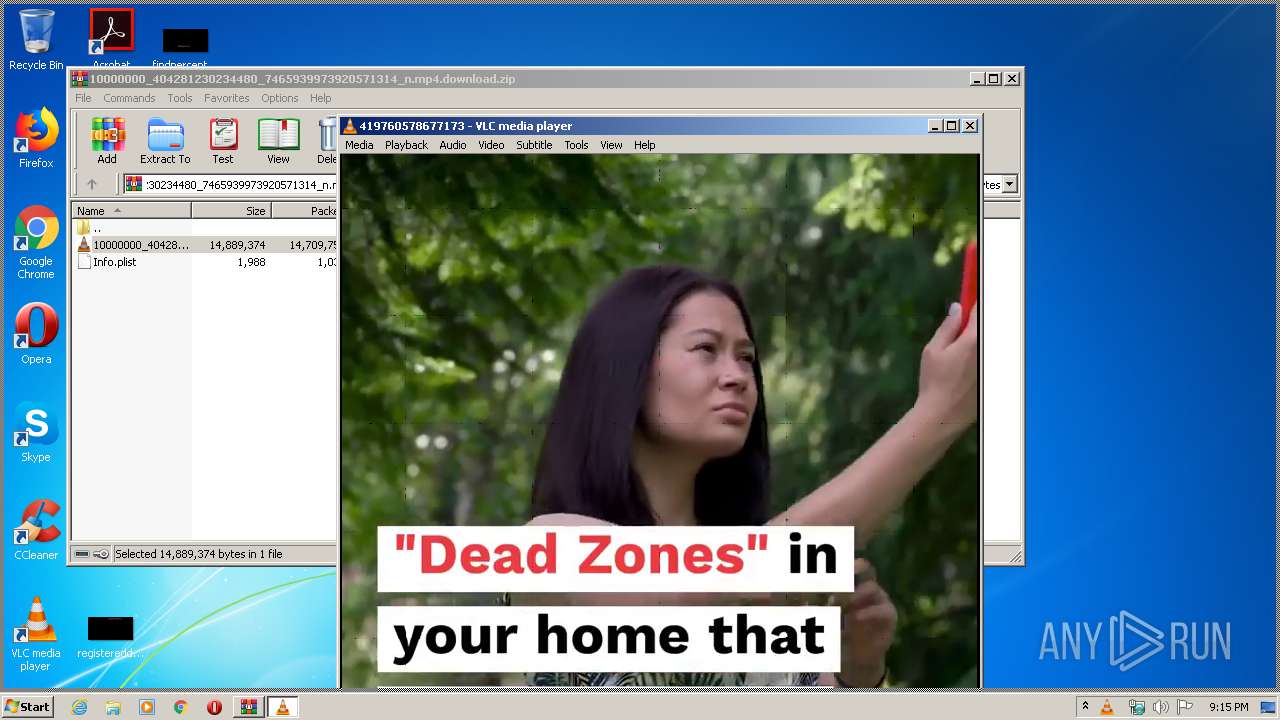Open VLC Help menu

(645, 145)
